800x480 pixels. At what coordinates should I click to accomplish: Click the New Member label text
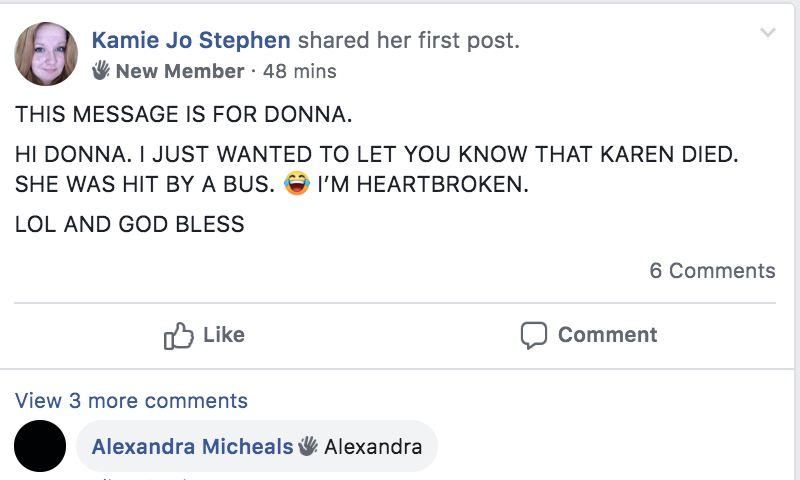tap(180, 71)
